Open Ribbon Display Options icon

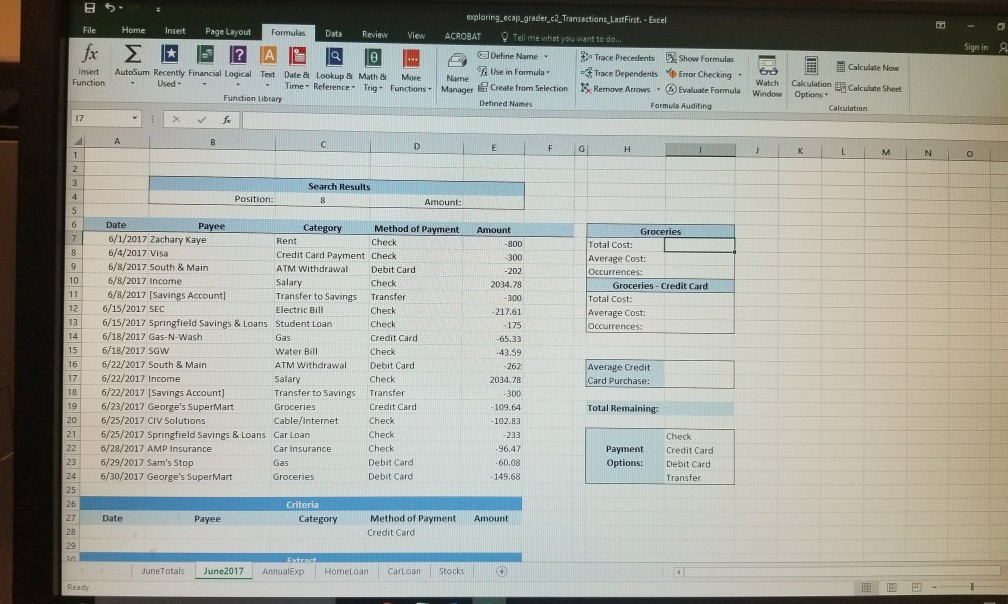940,25
